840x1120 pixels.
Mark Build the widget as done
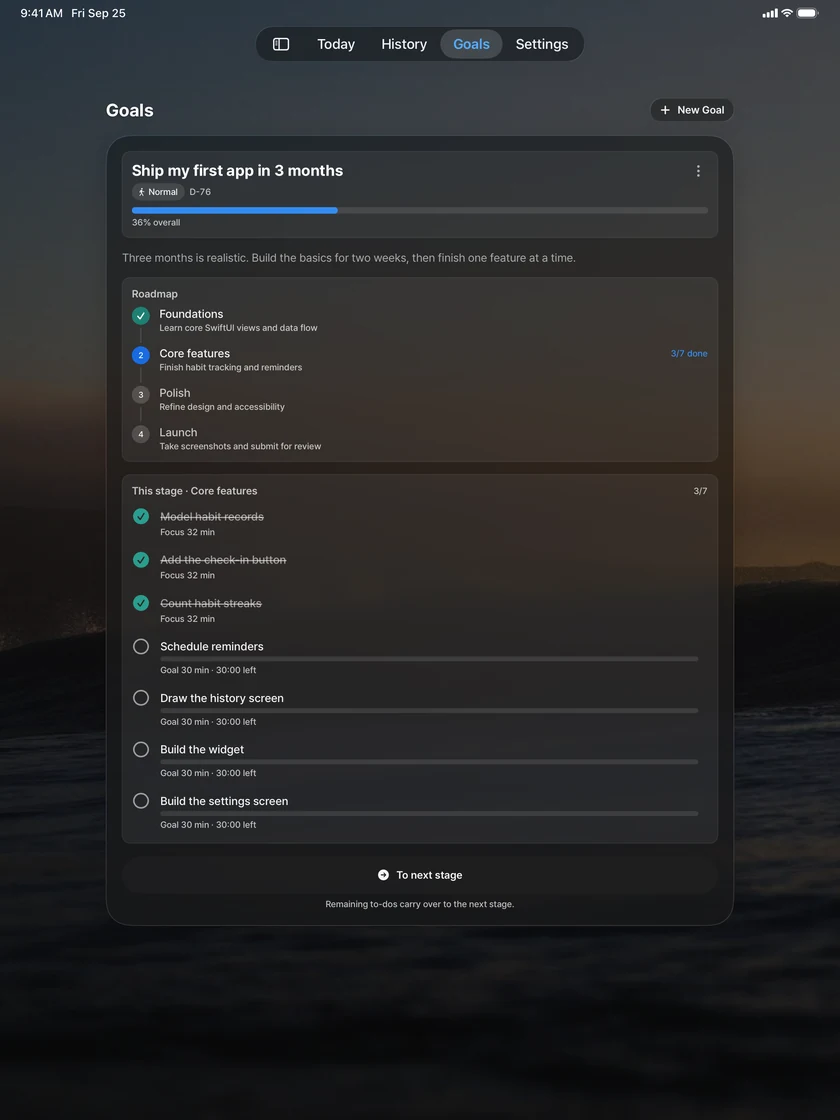pyautogui.click(x=141, y=749)
